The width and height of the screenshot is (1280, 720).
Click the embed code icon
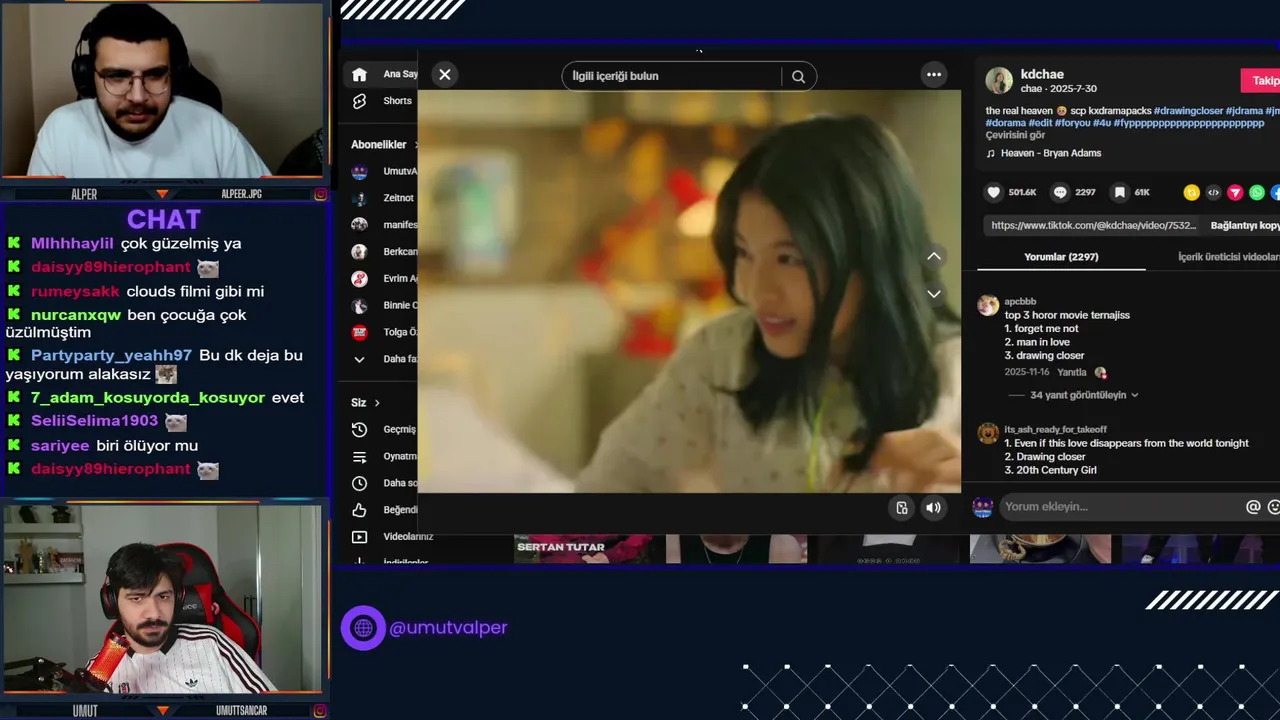click(x=1213, y=192)
